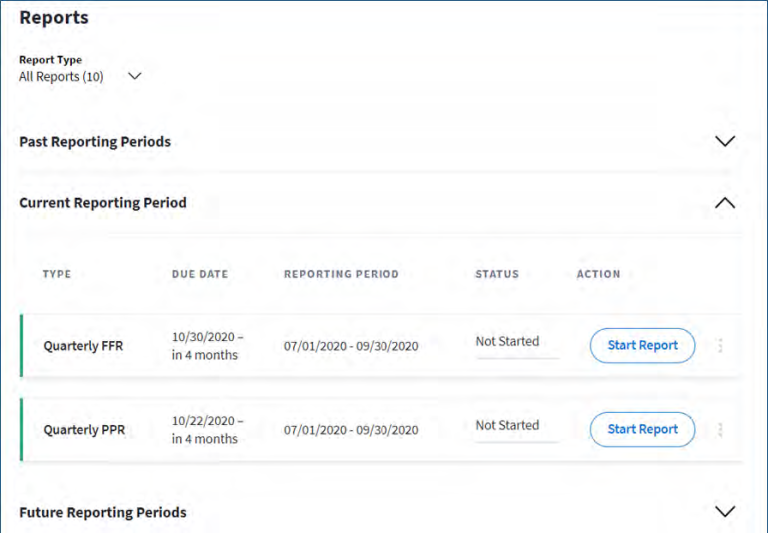Collapse Current Reporting Period with the up chevron
Image resolution: width=768 pixels, height=533 pixels.
click(x=725, y=203)
